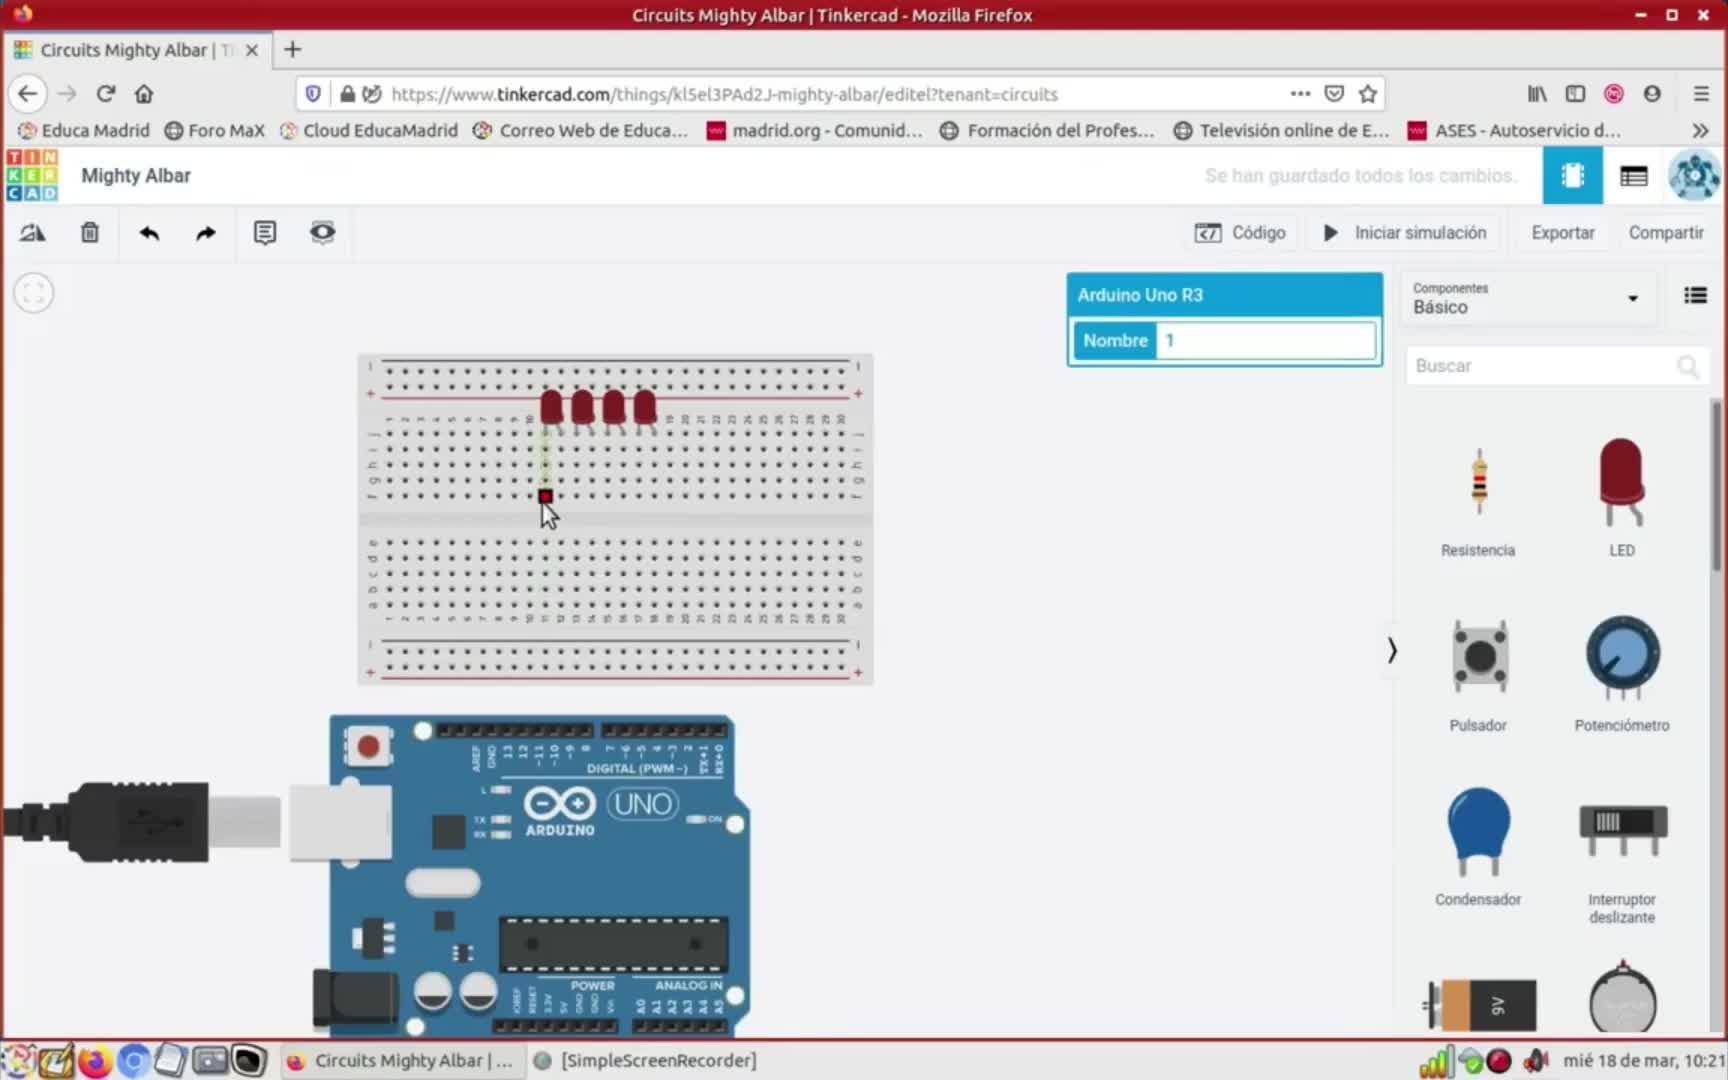Open the user profile avatar
The height and width of the screenshot is (1080, 1728).
[1694, 176]
